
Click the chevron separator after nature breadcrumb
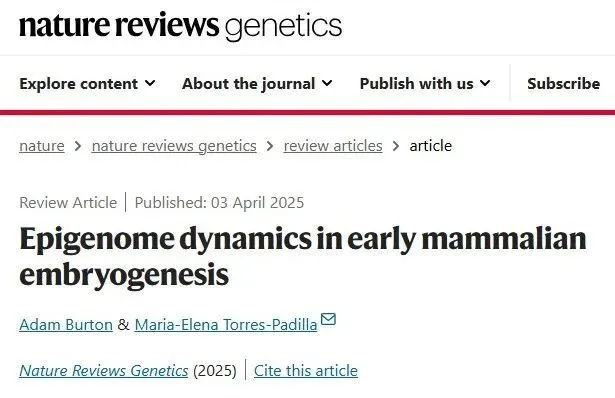(78, 146)
